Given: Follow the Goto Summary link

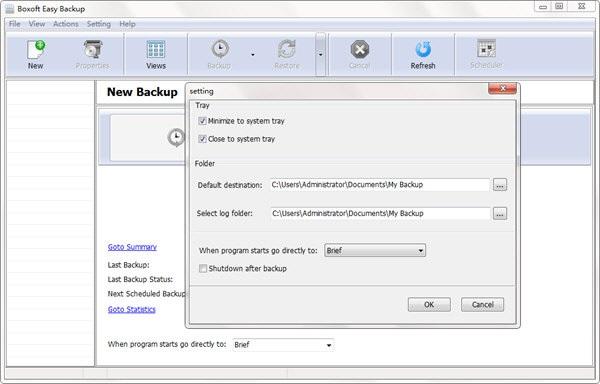Looking at the screenshot, I should click(x=132, y=247).
